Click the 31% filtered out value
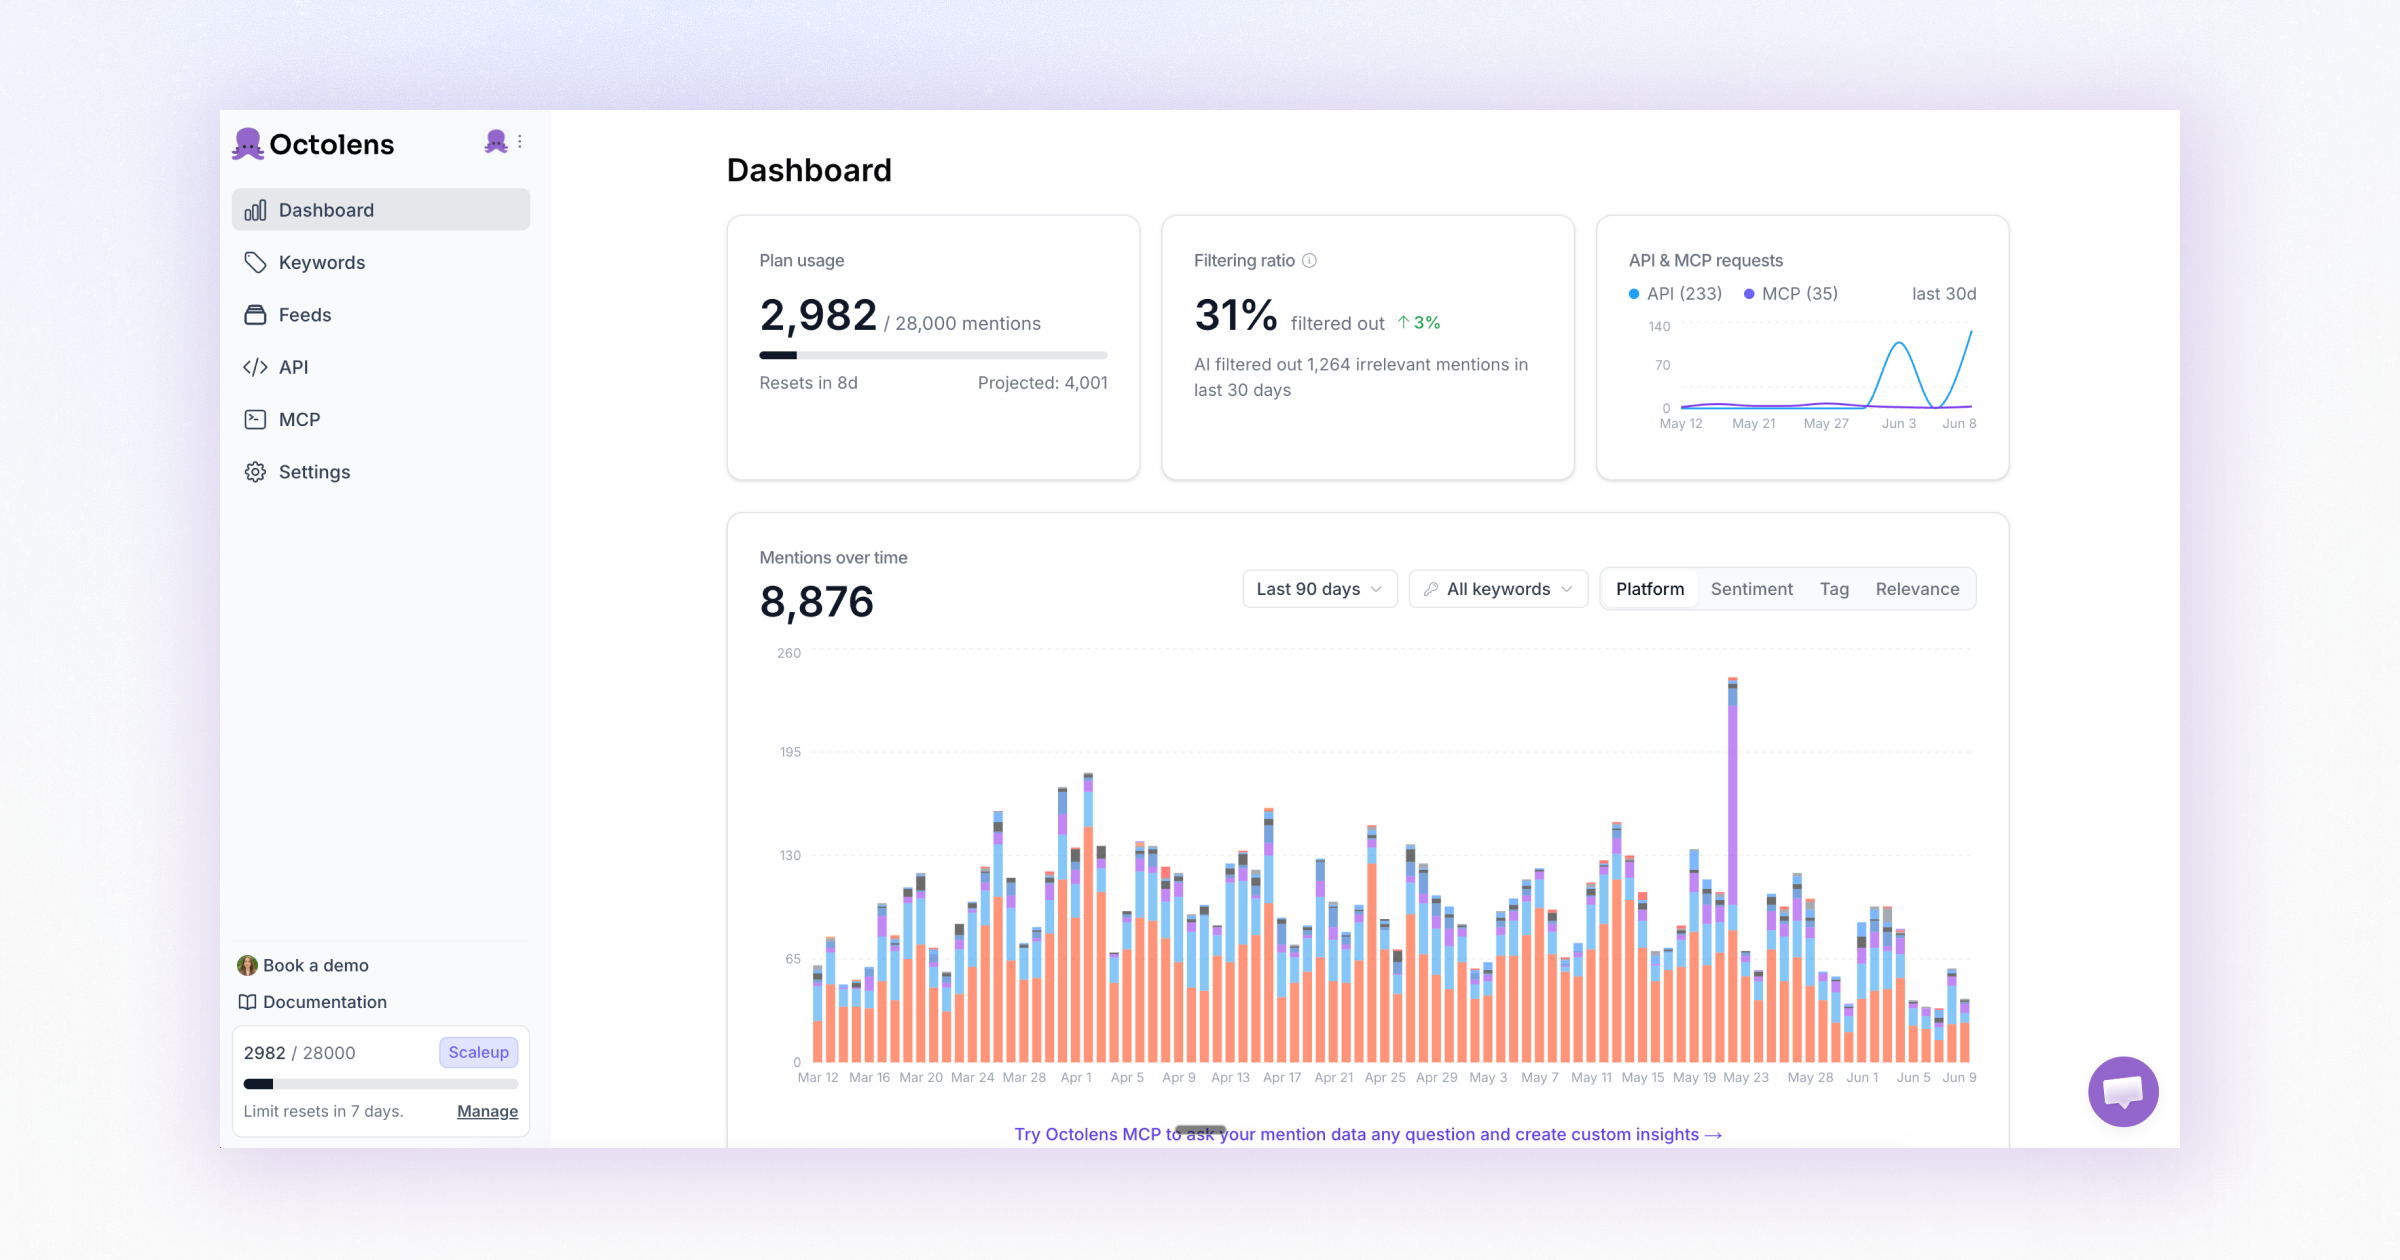The height and width of the screenshot is (1260, 2400). tap(1235, 316)
